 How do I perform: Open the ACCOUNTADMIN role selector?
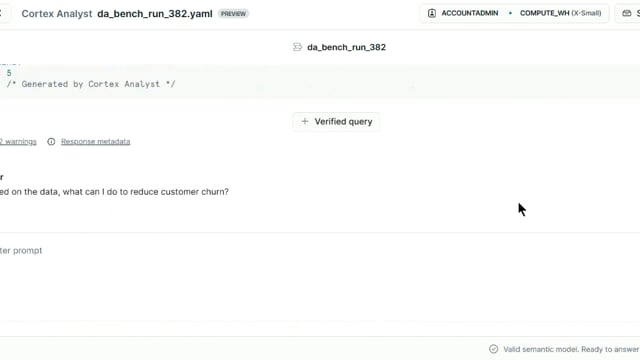(464, 13)
